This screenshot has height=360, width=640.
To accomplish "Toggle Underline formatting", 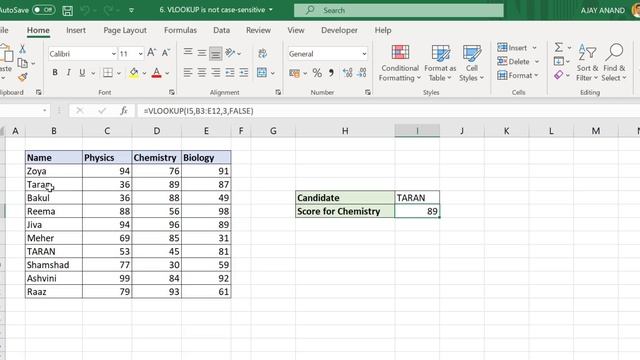I will (x=82, y=73).
